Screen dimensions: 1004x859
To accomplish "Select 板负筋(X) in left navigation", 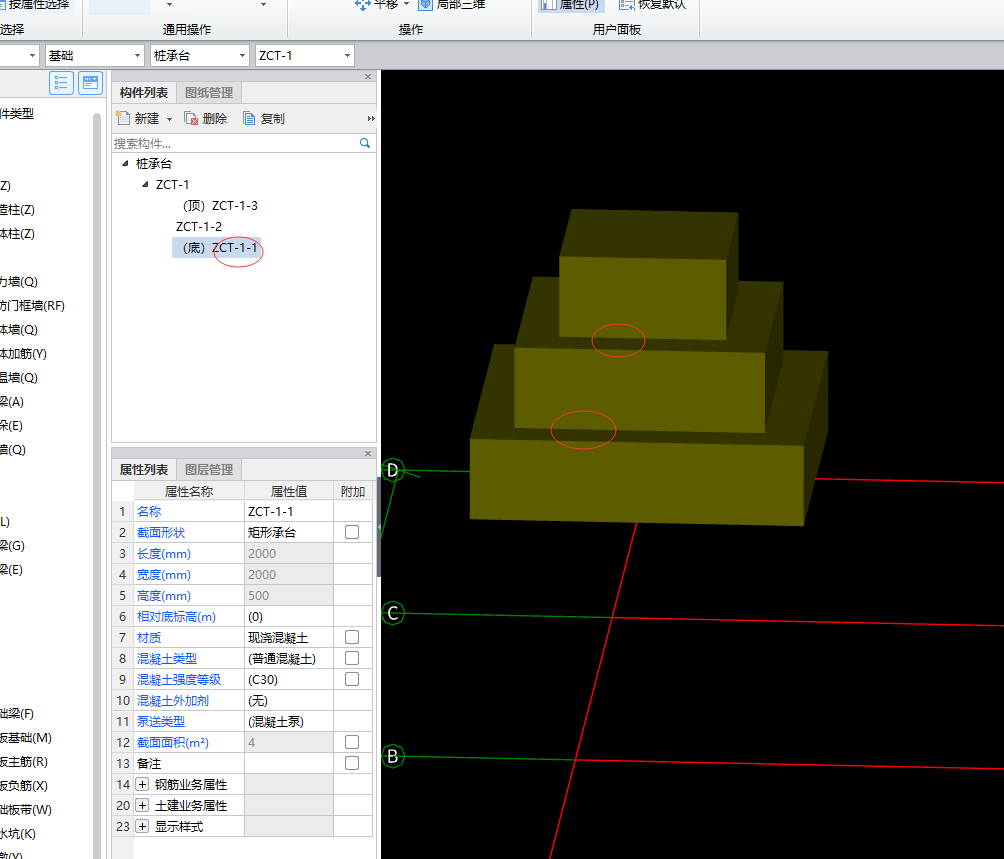I will click(24, 785).
